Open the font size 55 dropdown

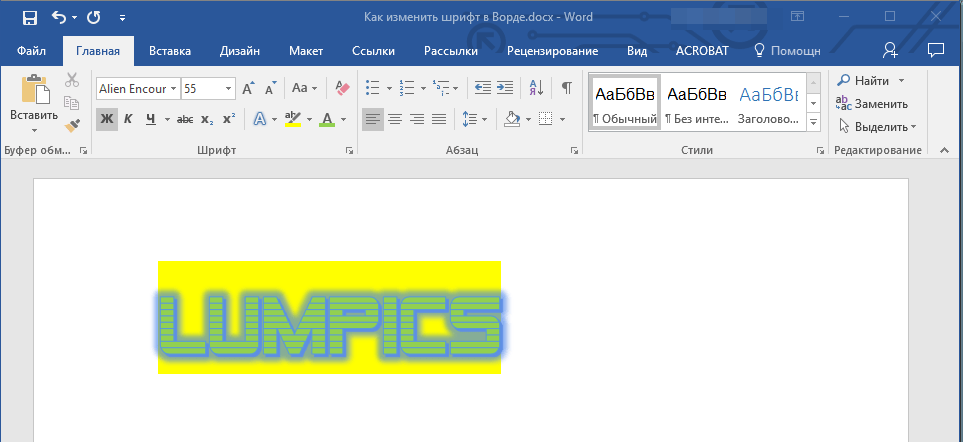pos(229,88)
